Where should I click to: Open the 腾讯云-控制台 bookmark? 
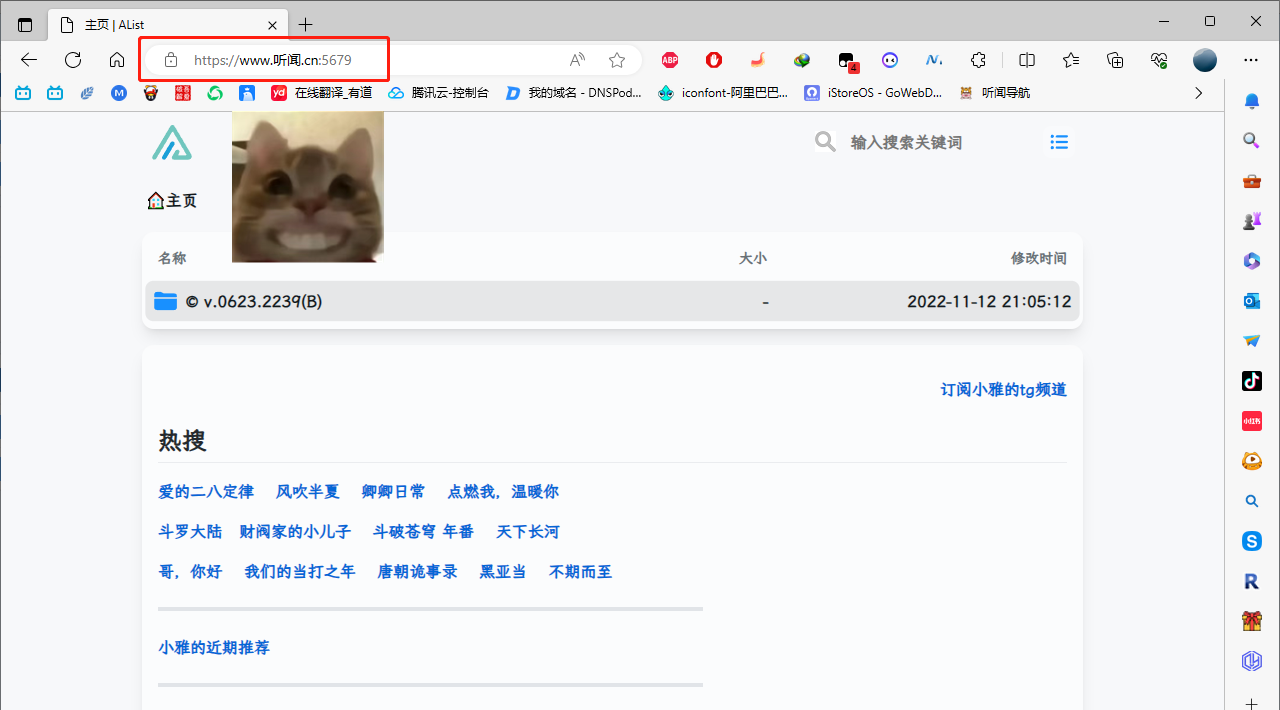coord(439,93)
